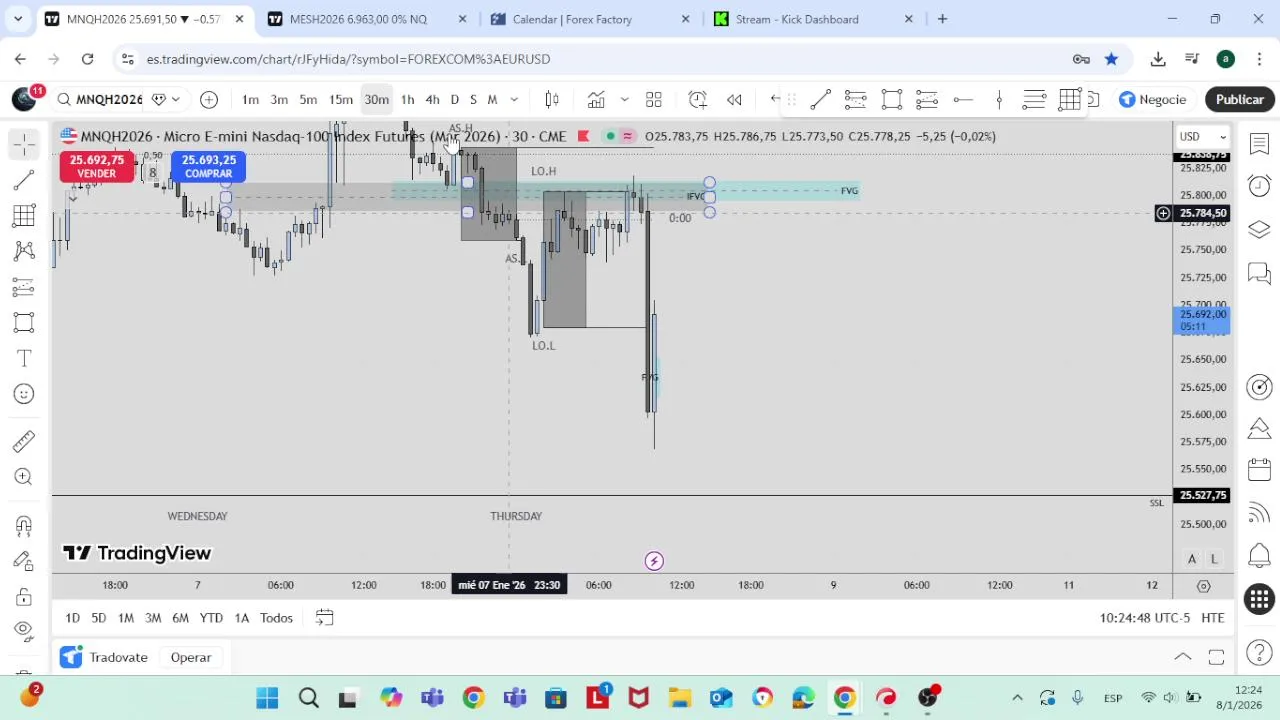Expand the timeframe interval dropdown
The width and height of the screenshot is (1280, 720).
514,99
